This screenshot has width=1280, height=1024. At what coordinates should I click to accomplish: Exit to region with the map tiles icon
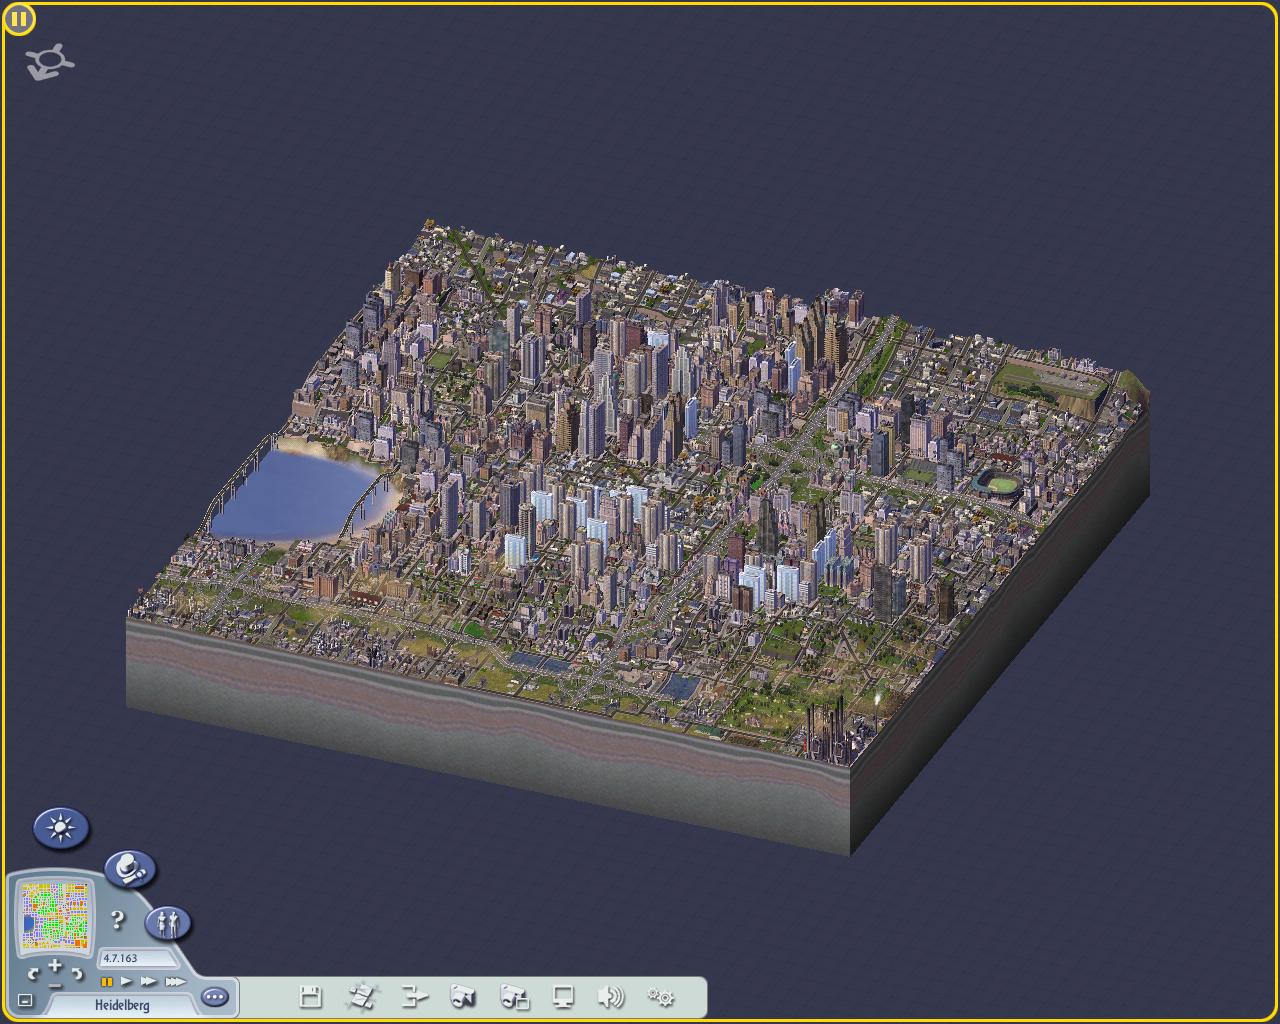click(x=362, y=996)
